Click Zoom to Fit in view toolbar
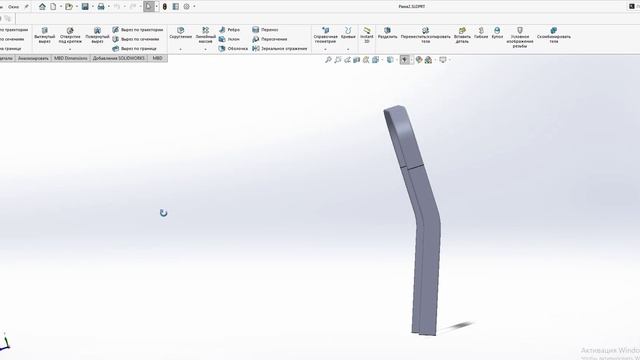The width and height of the screenshot is (640, 360). click(x=328, y=60)
